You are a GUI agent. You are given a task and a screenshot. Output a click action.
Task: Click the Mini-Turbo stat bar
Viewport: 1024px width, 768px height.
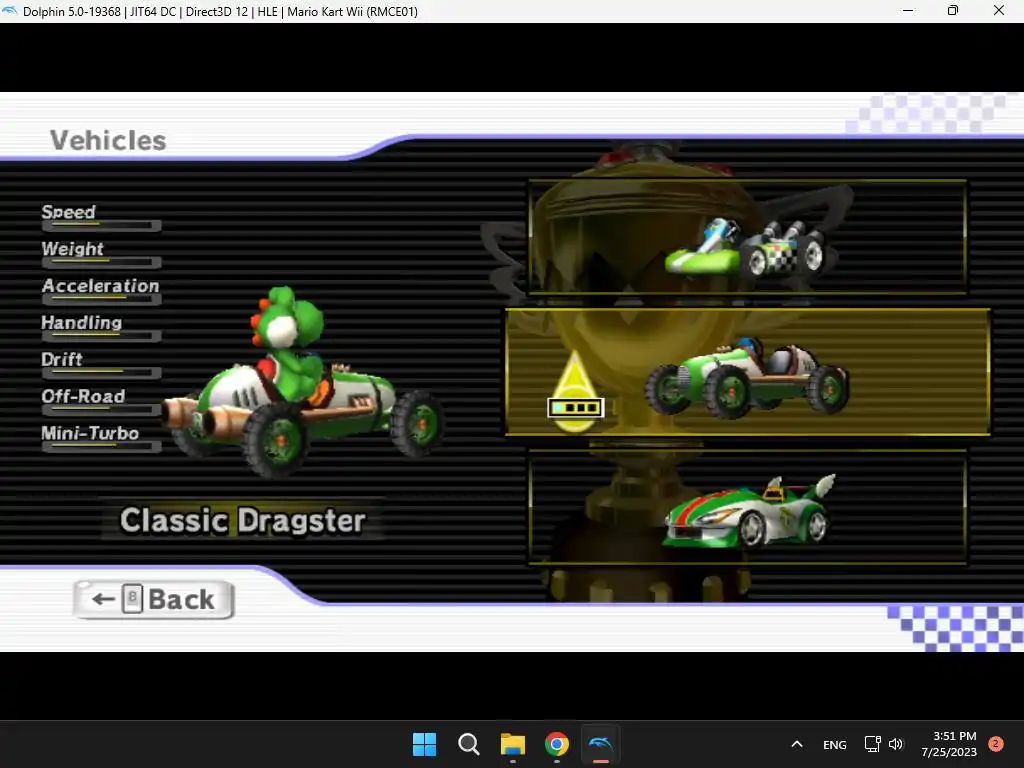[101, 447]
